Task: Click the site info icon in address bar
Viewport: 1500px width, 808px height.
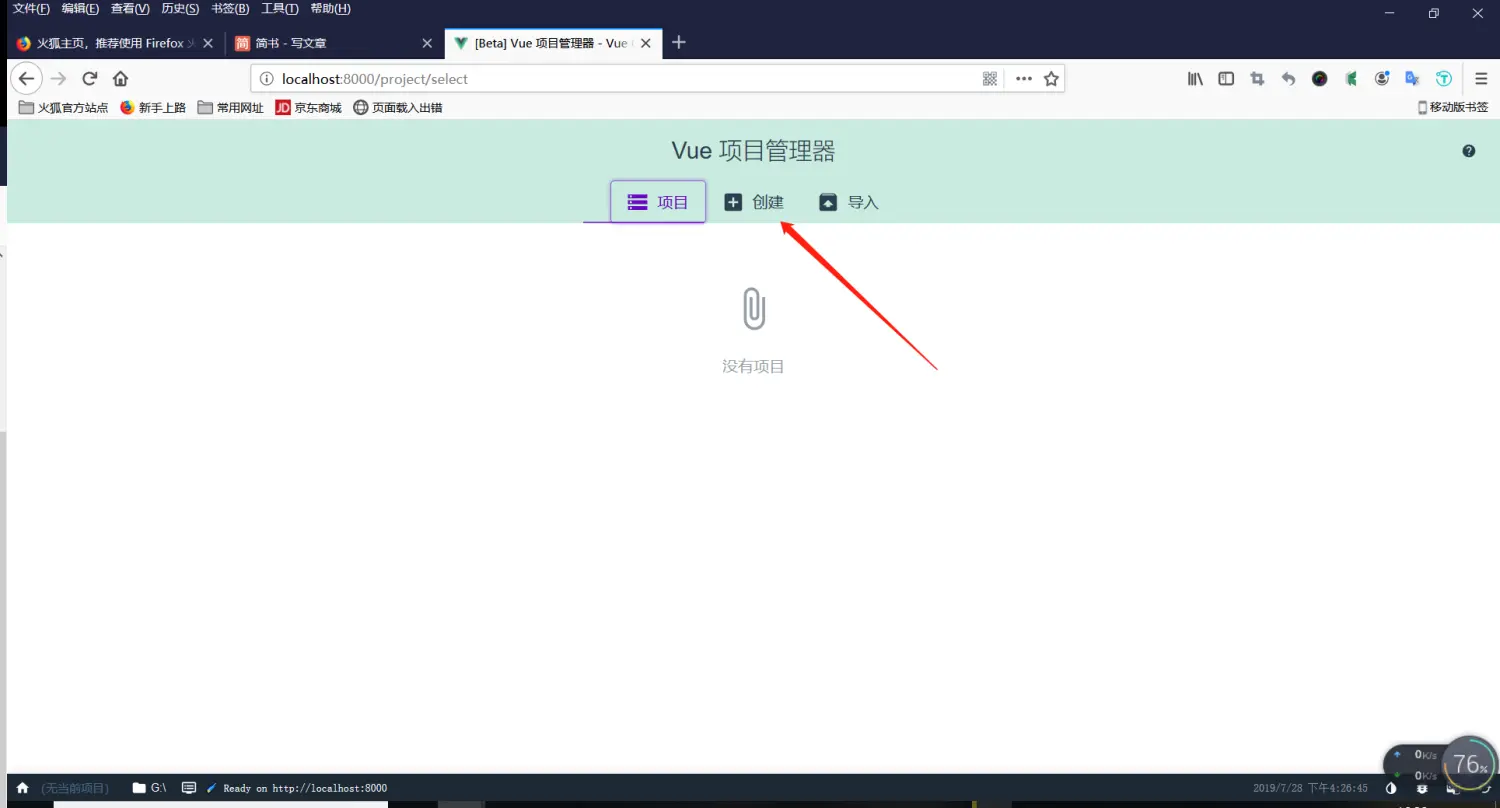Action: [x=266, y=79]
